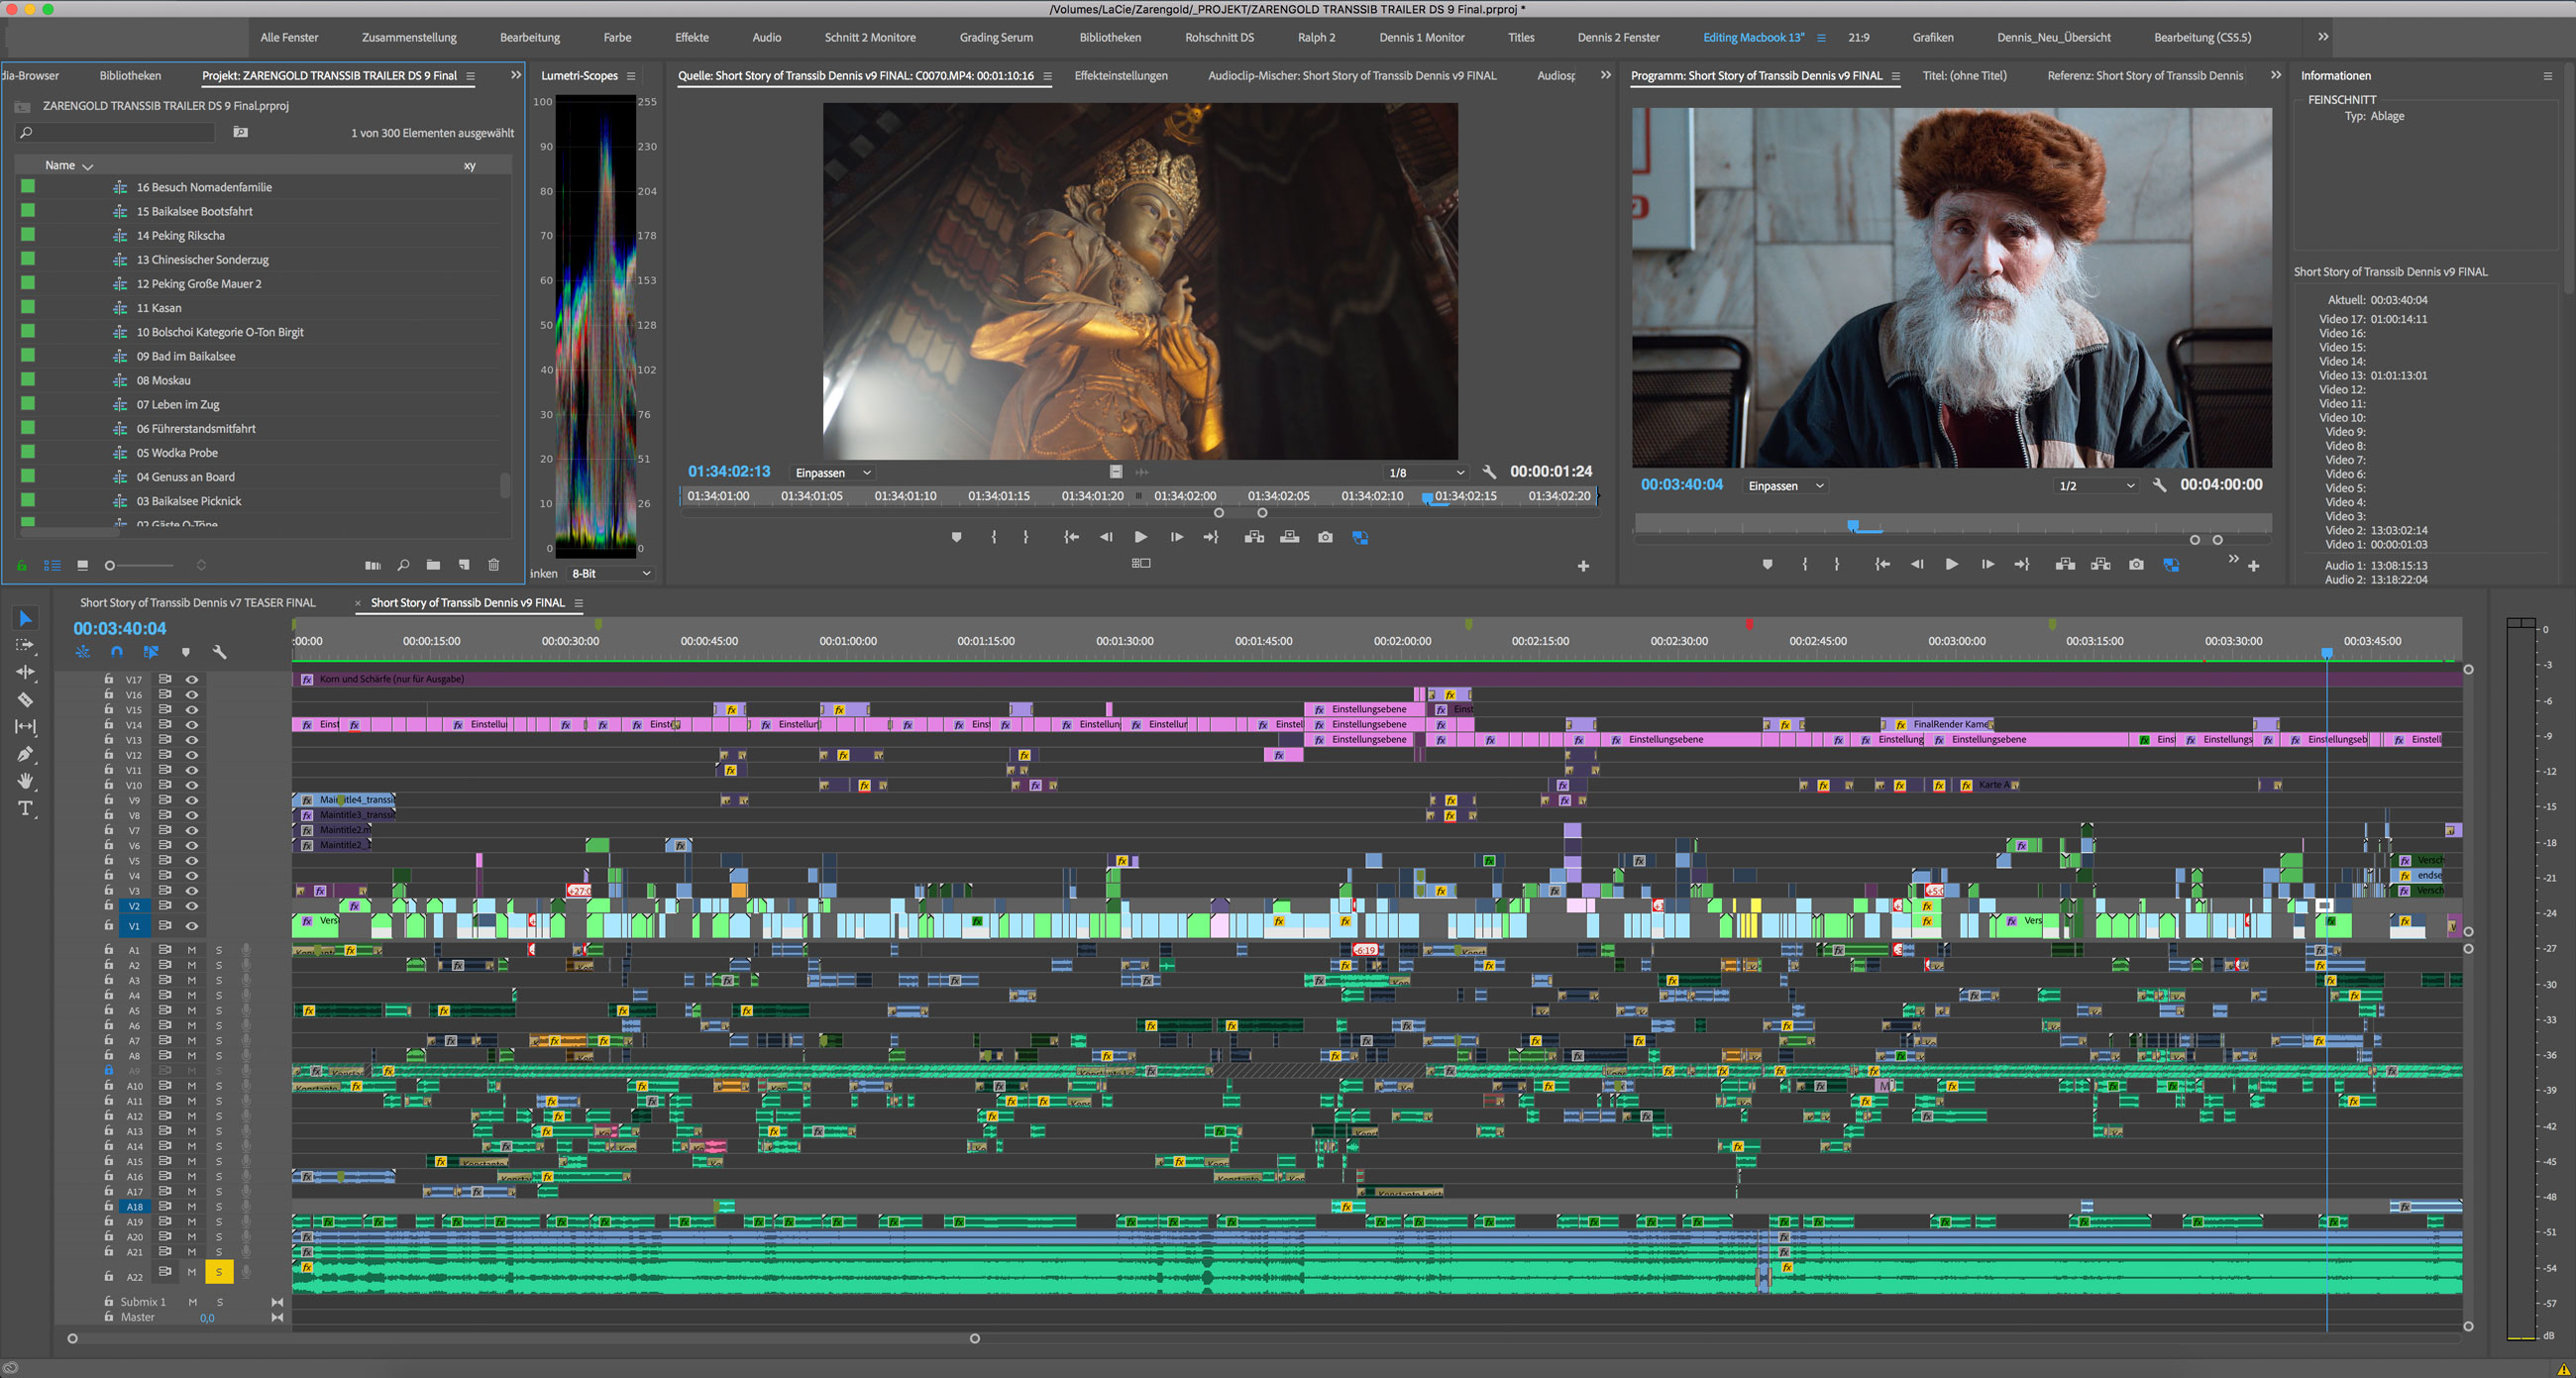Screen dimensions: 2576x1378
Task: Open the 'Short Story of Transsib Dennis v7 TEASER FINAL' sequence tab
Action: coord(196,602)
